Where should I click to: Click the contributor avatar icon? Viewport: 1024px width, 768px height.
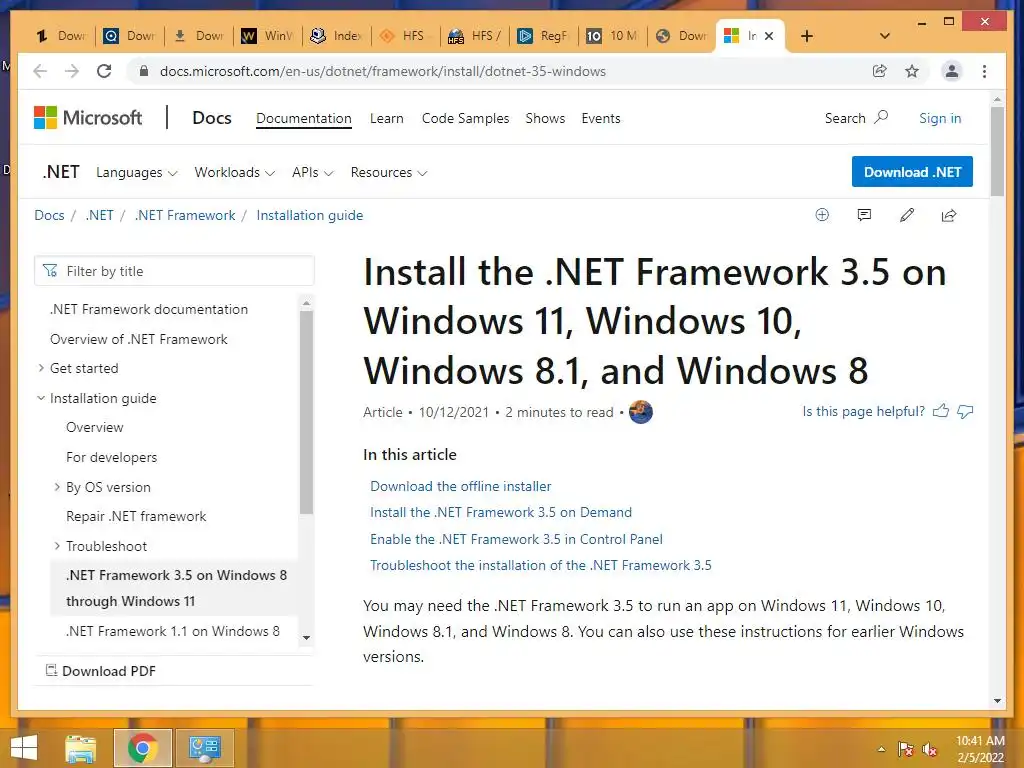click(x=641, y=412)
